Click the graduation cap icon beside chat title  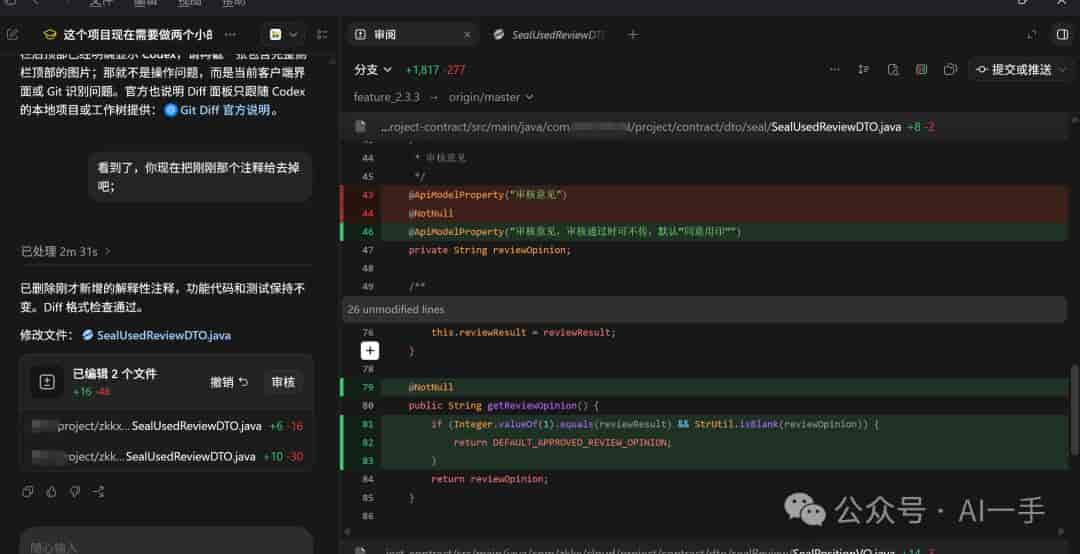[x=50, y=34]
